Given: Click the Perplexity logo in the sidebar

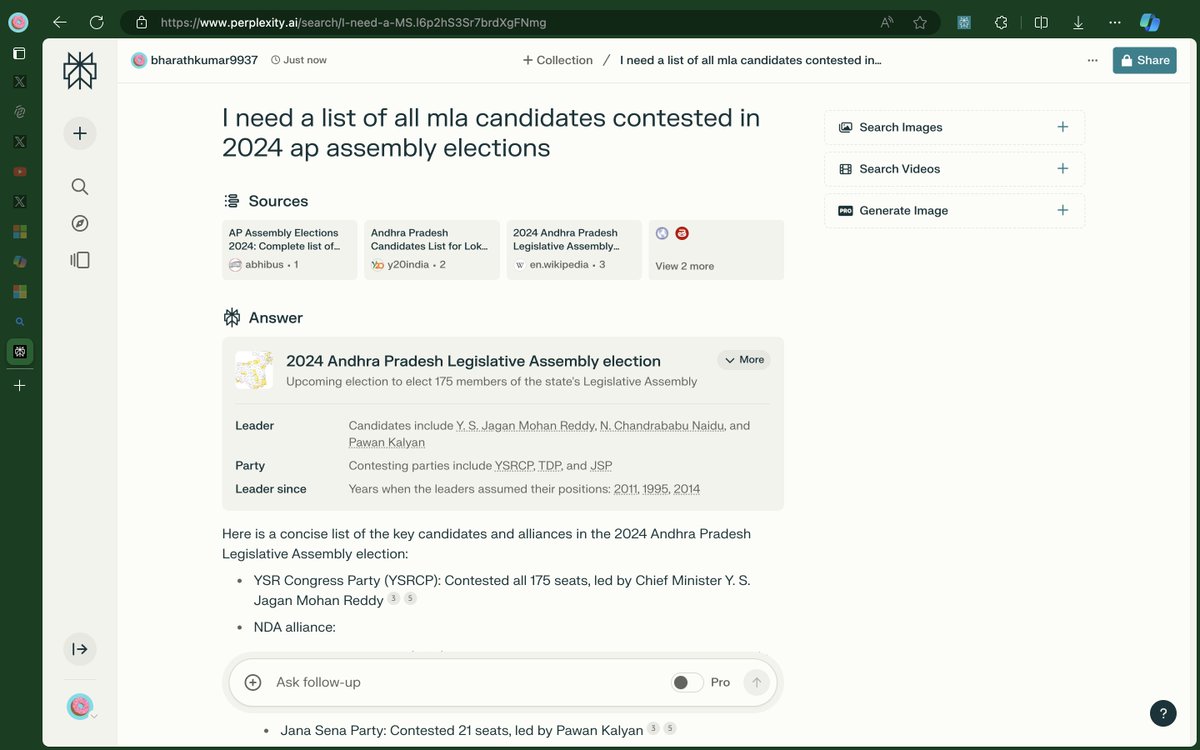Looking at the screenshot, I should point(80,71).
